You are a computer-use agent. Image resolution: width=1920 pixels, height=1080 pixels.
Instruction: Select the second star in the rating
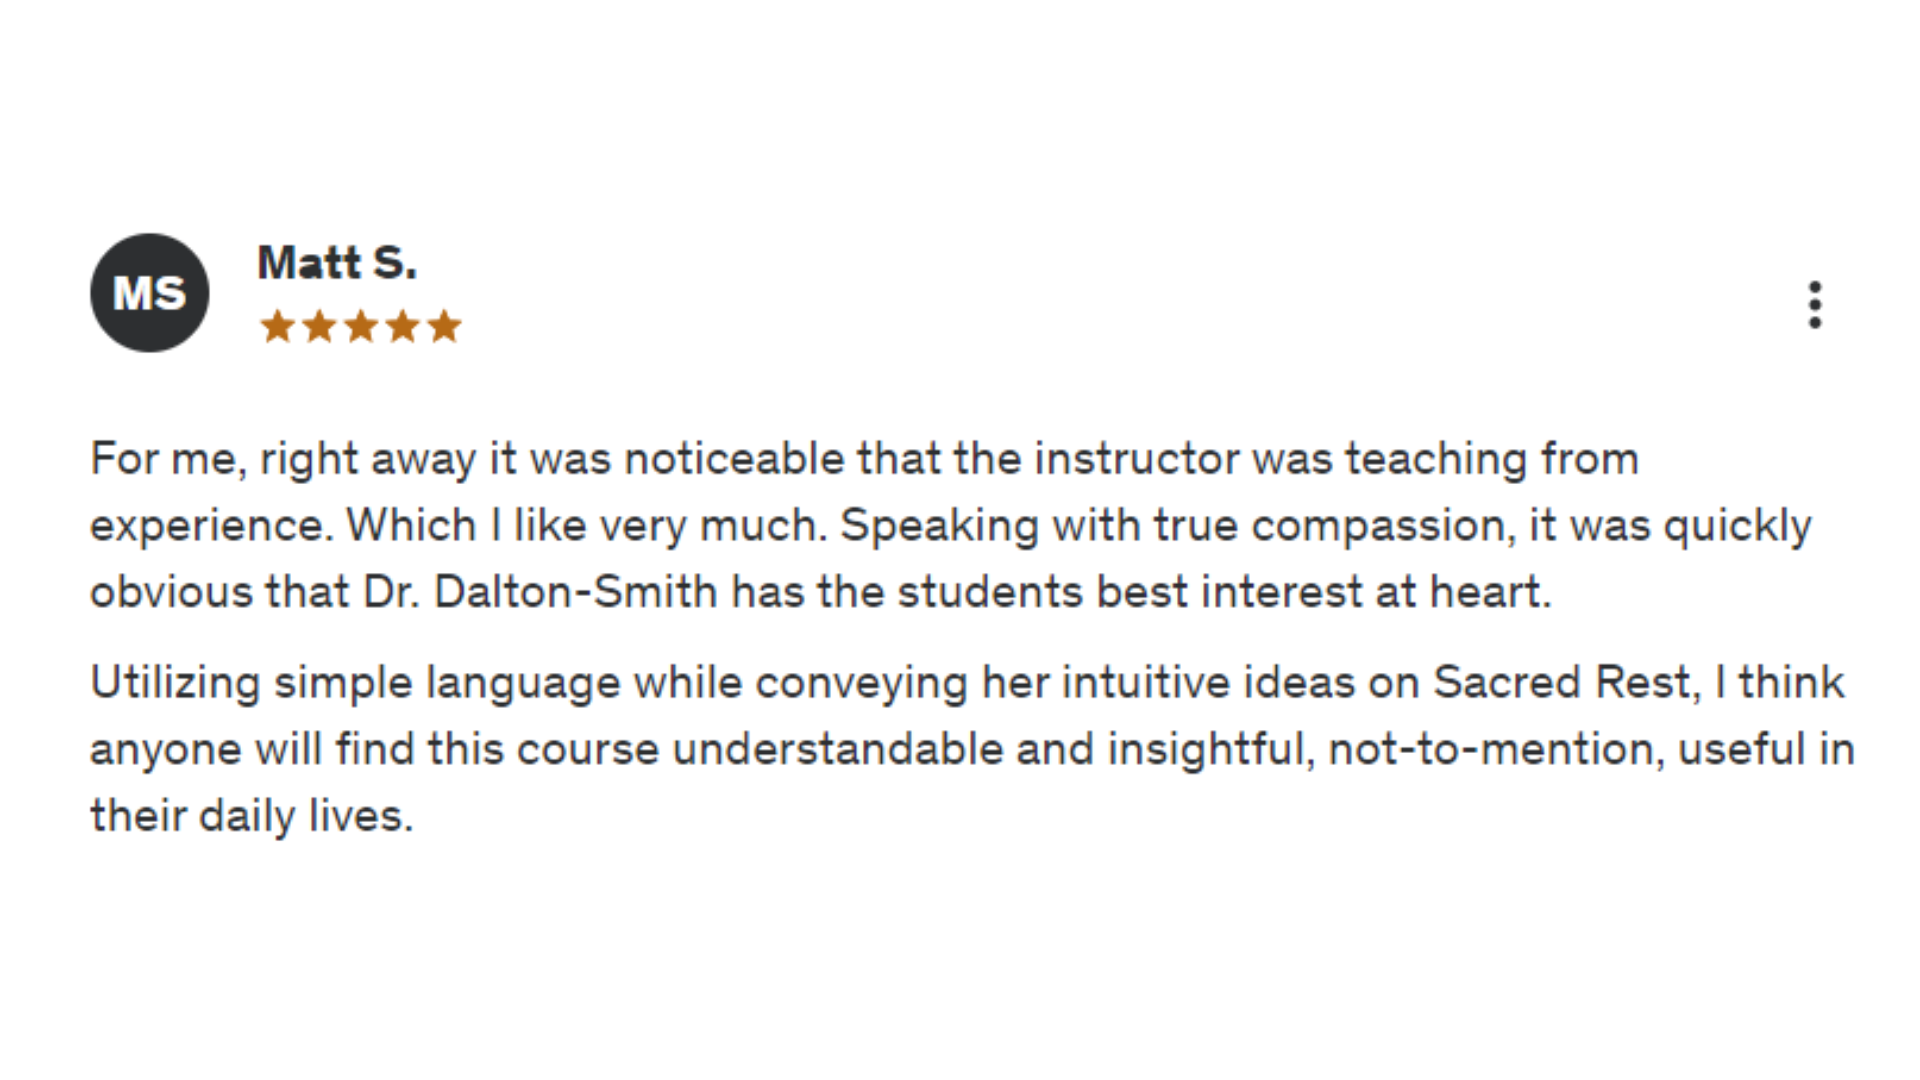(x=319, y=326)
